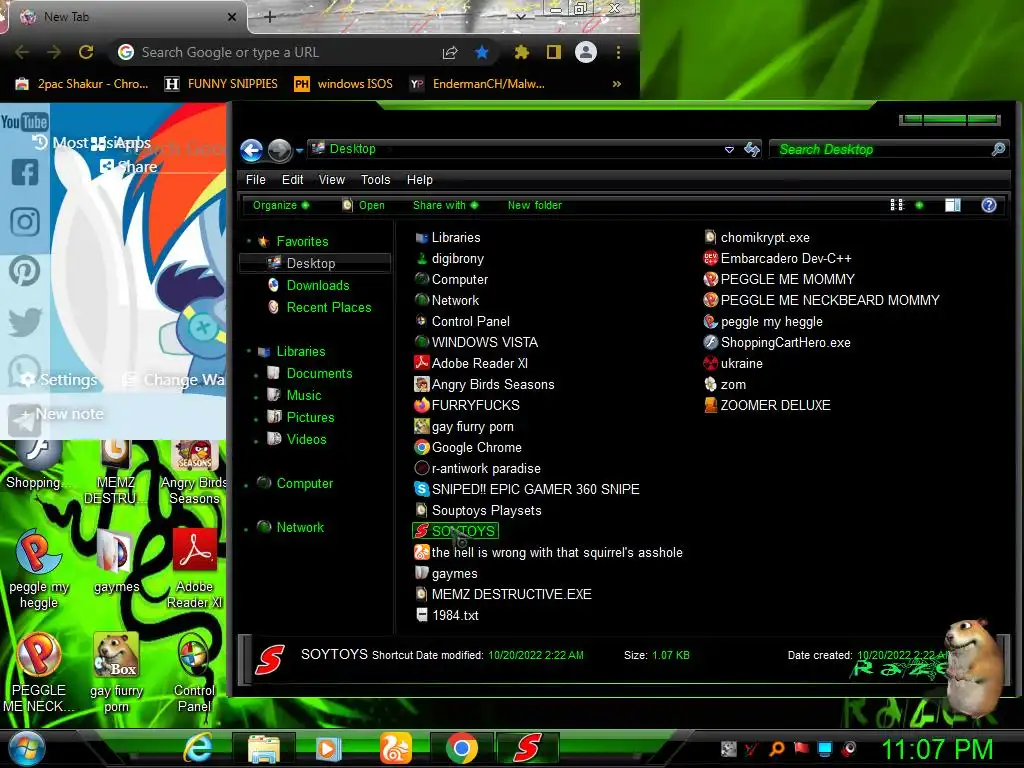Viewport: 1024px width, 768px height.
Task: Click the Pinterest icon in the sidebar
Action: 24,270
